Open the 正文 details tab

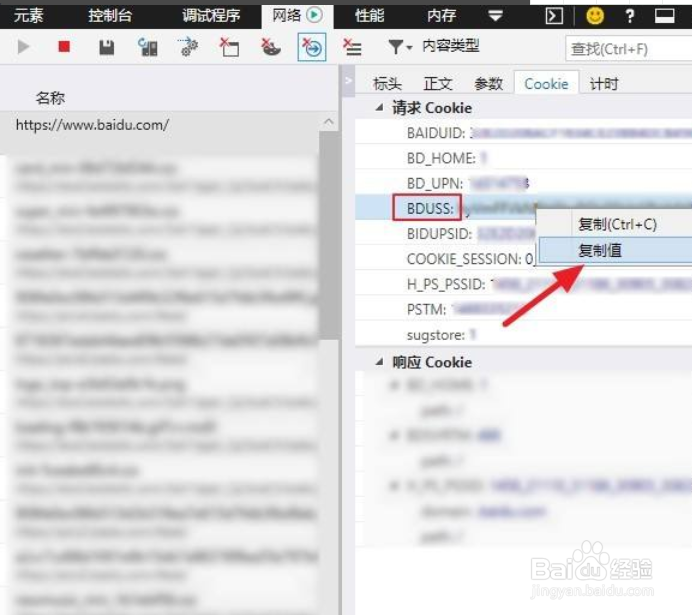click(x=438, y=83)
